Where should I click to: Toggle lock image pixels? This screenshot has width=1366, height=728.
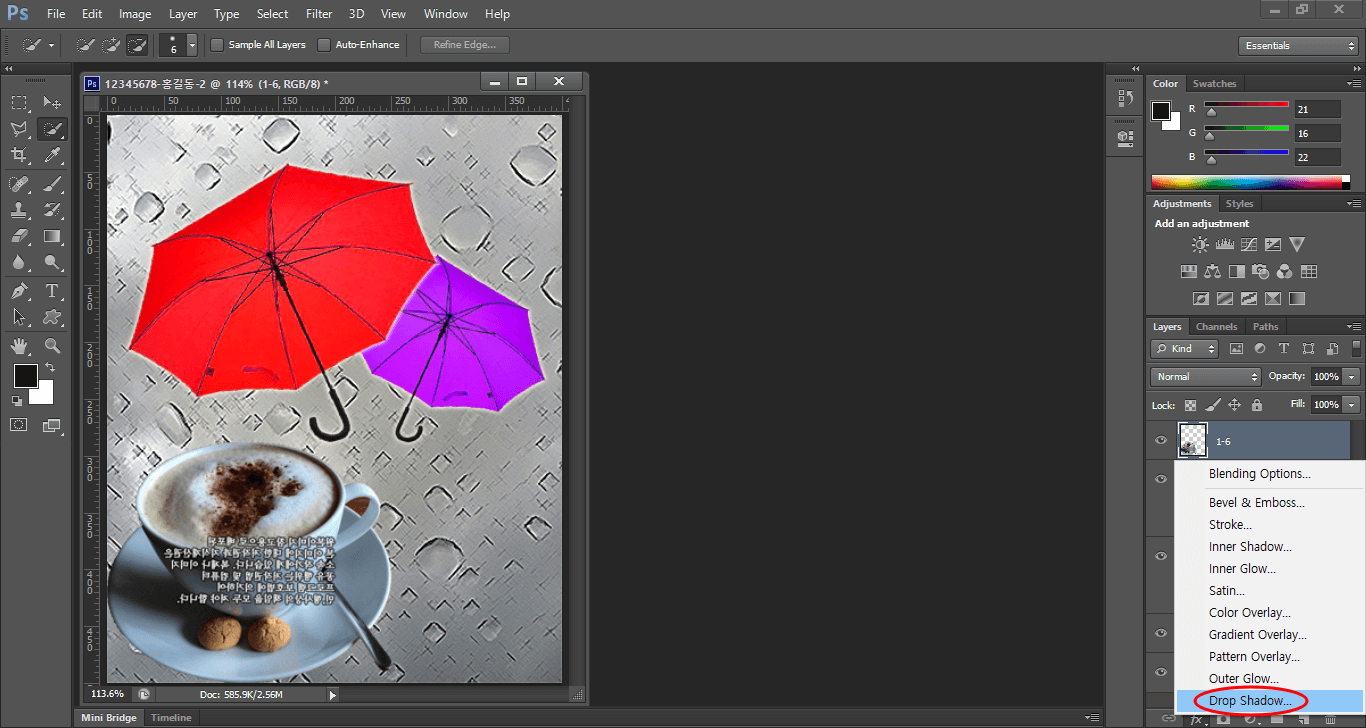coord(1212,405)
